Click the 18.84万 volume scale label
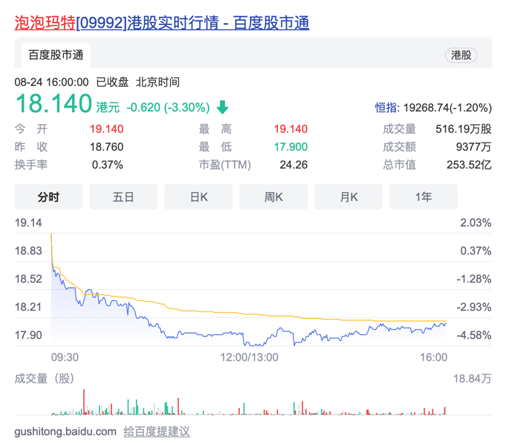Screen dimensions: 525x447 click(x=472, y=379)
